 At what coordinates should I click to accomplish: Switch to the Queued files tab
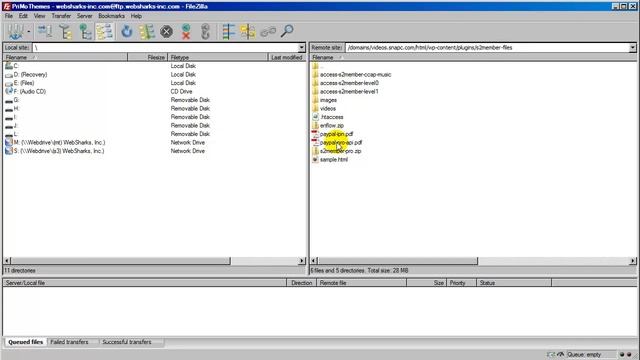(25, 342)
